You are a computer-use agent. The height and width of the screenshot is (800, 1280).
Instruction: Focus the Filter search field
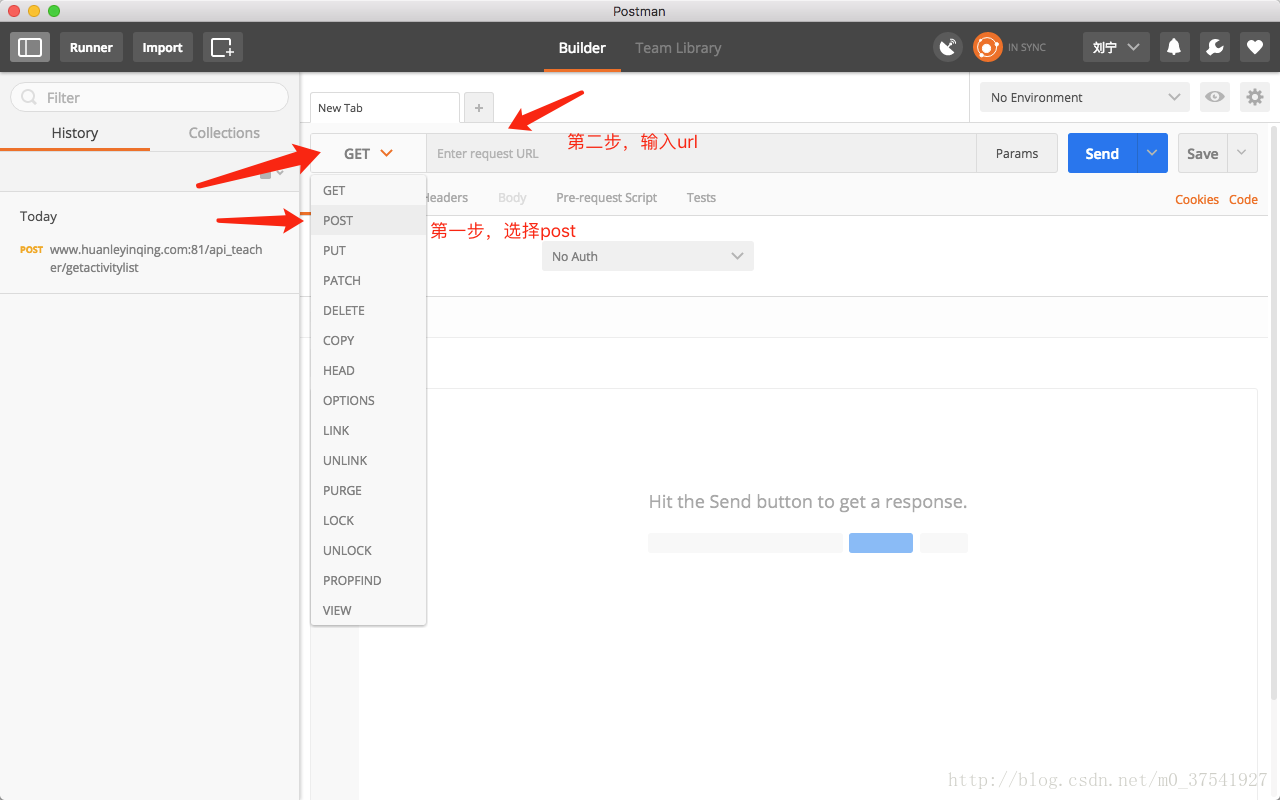click(149, 98)
